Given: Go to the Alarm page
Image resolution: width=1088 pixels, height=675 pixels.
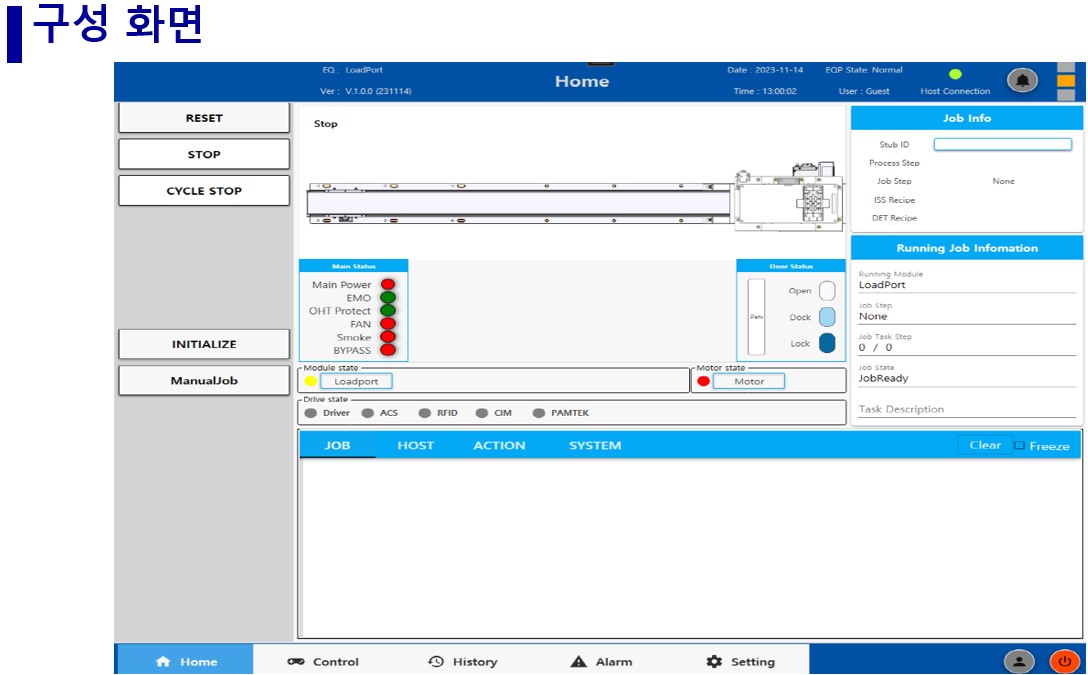Looking at the screenshot, I should (x=601, y=662).
